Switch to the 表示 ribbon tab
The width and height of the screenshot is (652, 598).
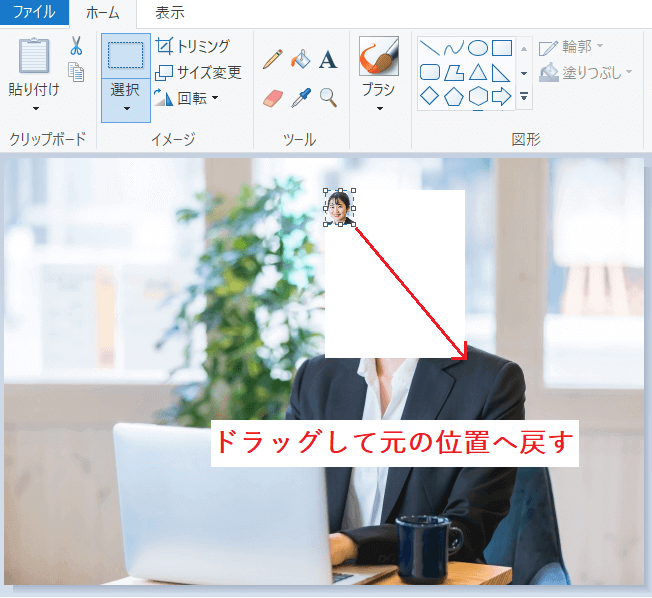(x=170, y=13)
